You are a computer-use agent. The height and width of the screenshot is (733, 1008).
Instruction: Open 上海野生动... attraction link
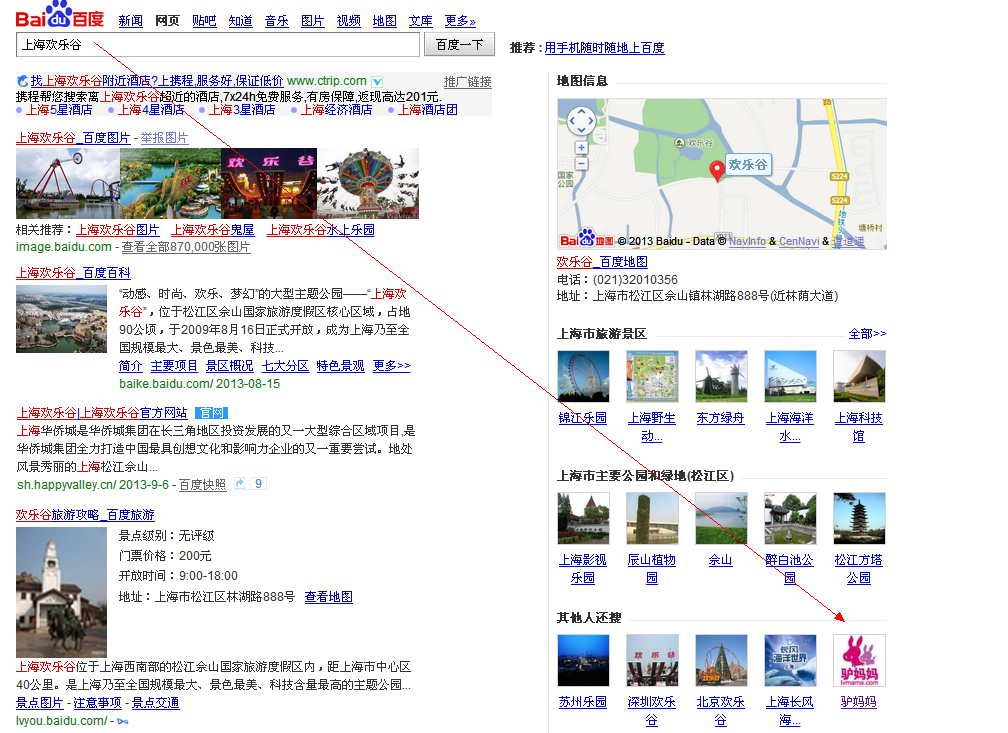click(652, 427)
